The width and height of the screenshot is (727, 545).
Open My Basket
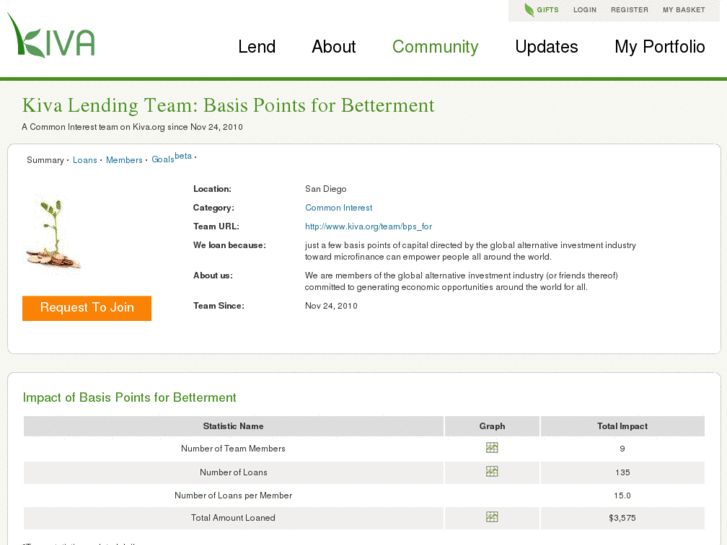pyautogui.click(x=683, y=10)
